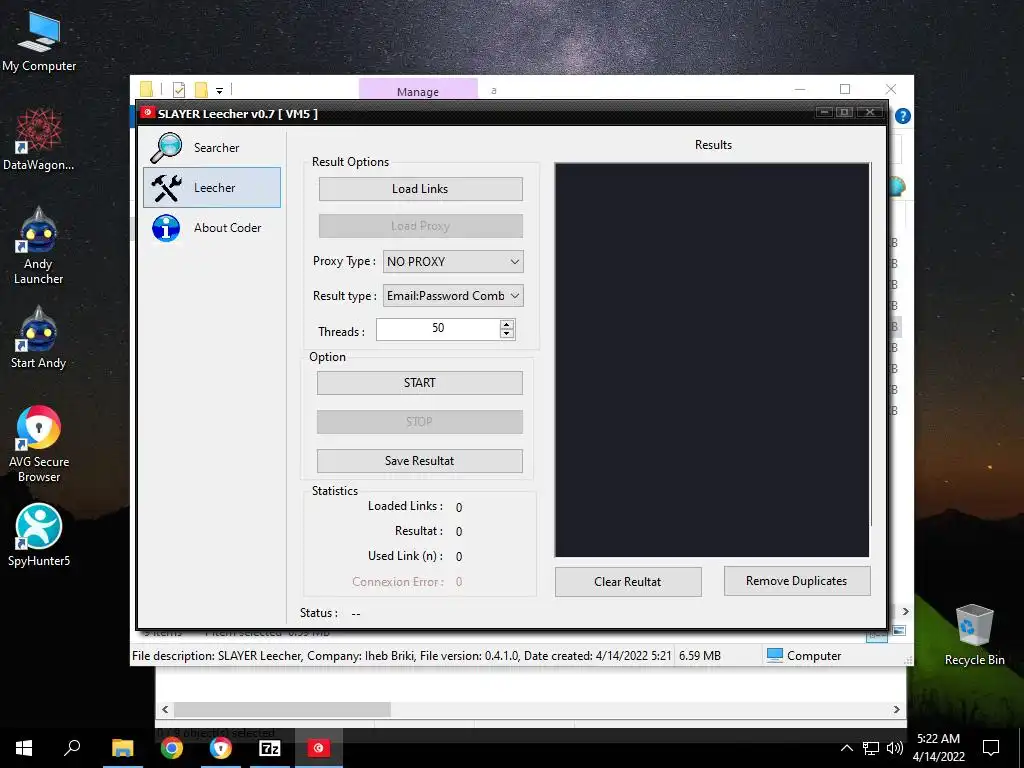Viewport: 1024px width, 768px height.
Task: Click the Loaded Links statistic label
Action: [x=405, y=506]
